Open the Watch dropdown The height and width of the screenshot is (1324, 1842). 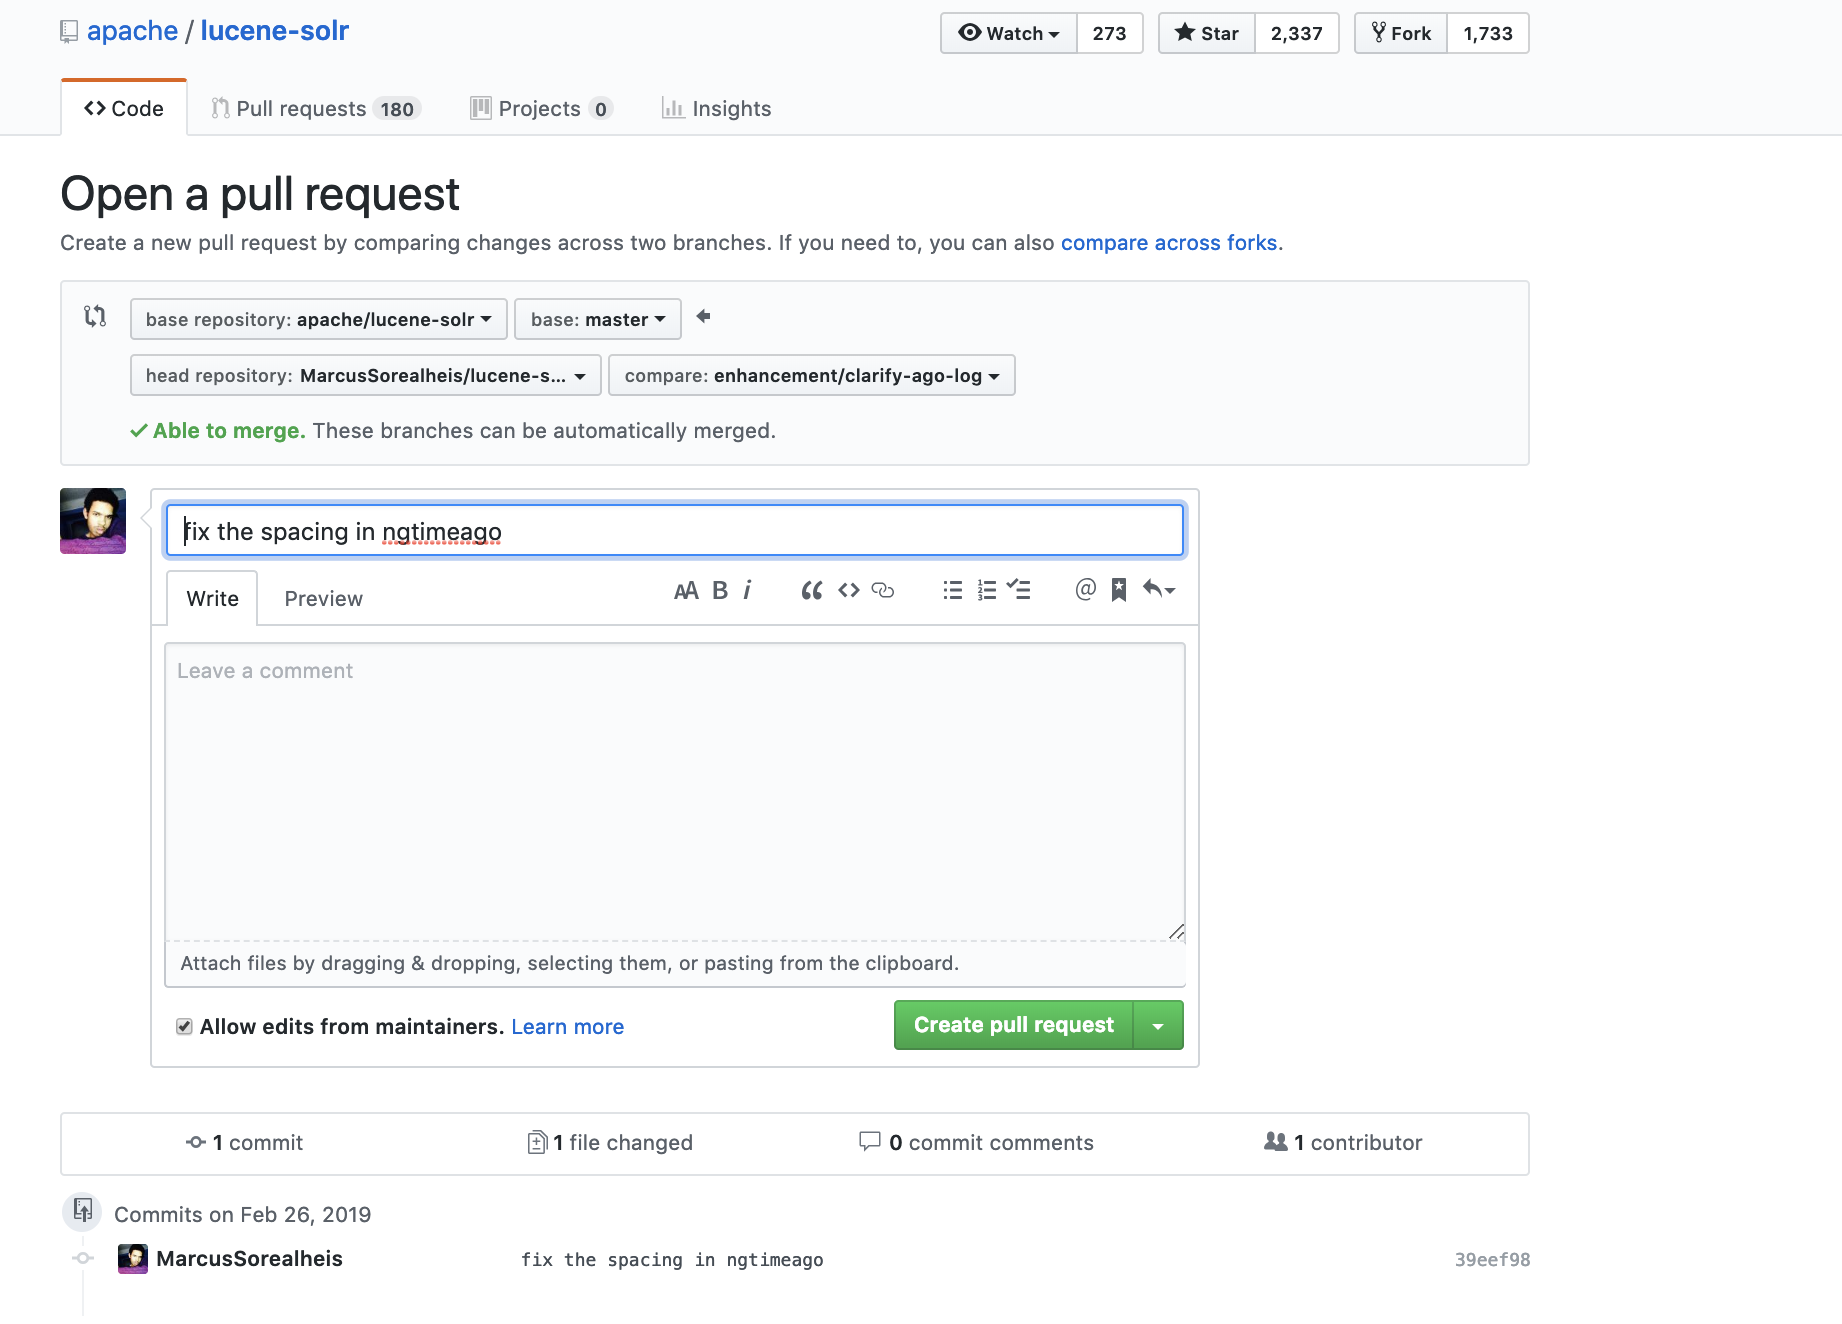pos(1009,33)
